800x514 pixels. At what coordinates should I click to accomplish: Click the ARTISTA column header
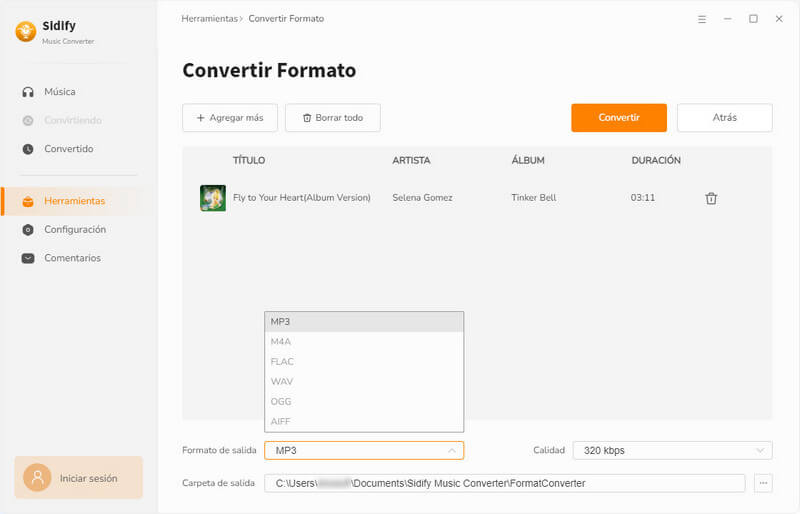(x=411, y=160)
